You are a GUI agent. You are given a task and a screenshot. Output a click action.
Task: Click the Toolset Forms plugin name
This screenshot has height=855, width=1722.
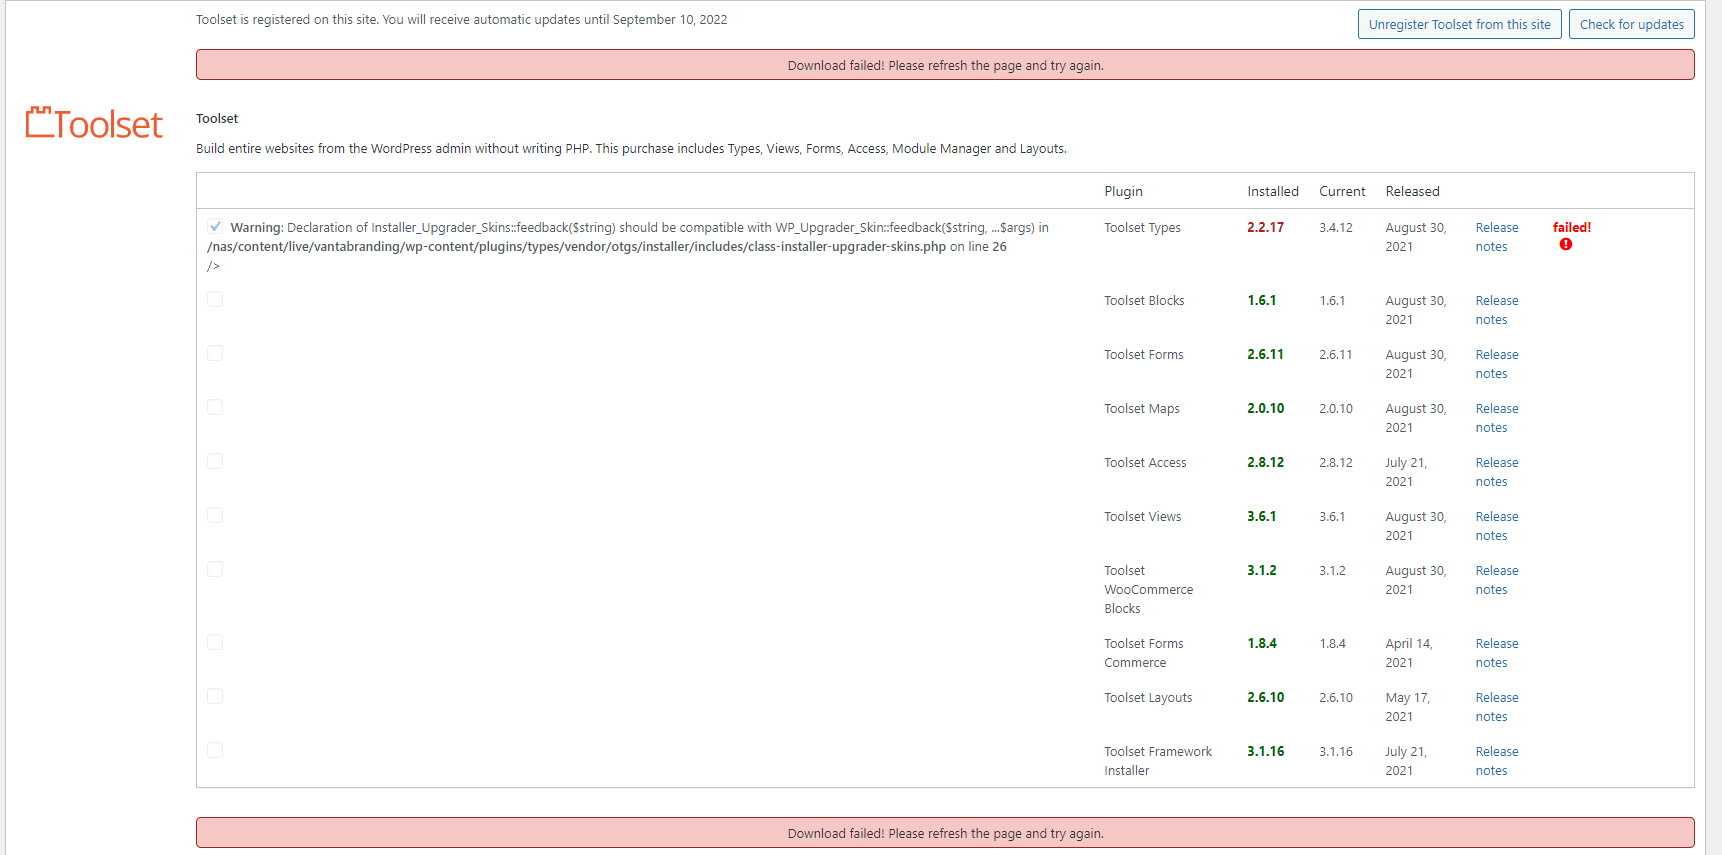tap(1143, 355)
